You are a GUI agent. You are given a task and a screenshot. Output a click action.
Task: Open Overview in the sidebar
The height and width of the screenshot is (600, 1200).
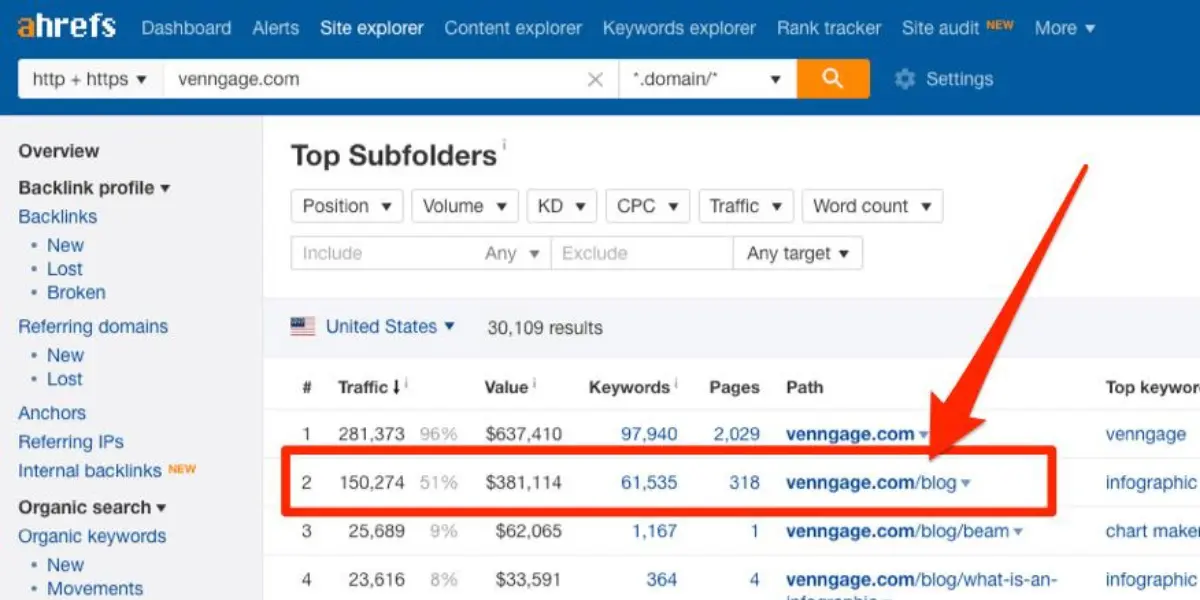coord(59,151)
